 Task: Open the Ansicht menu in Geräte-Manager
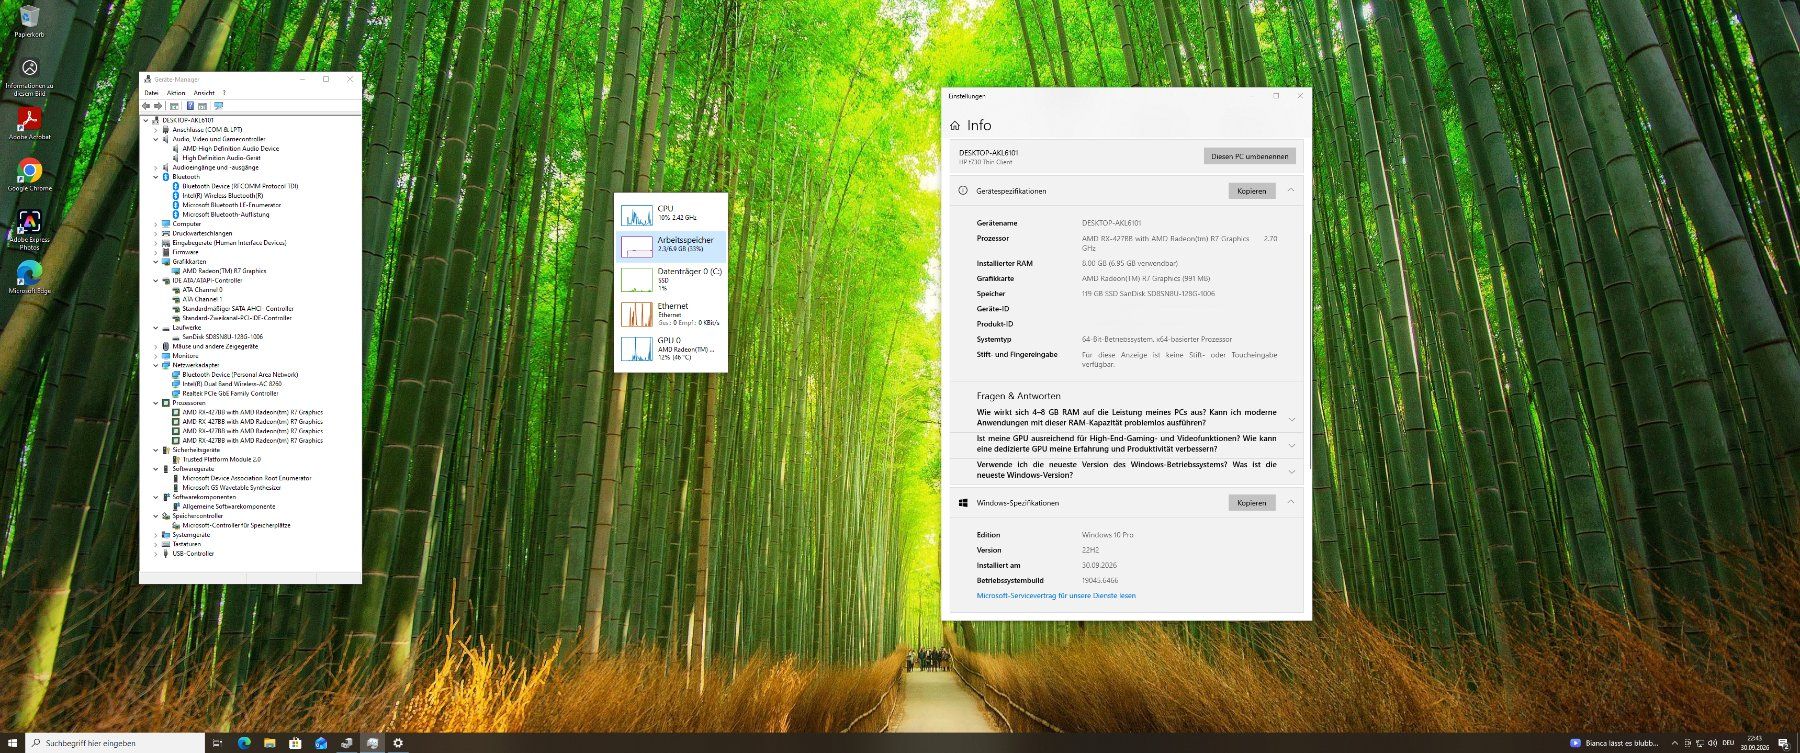click(x=204, y=92)
